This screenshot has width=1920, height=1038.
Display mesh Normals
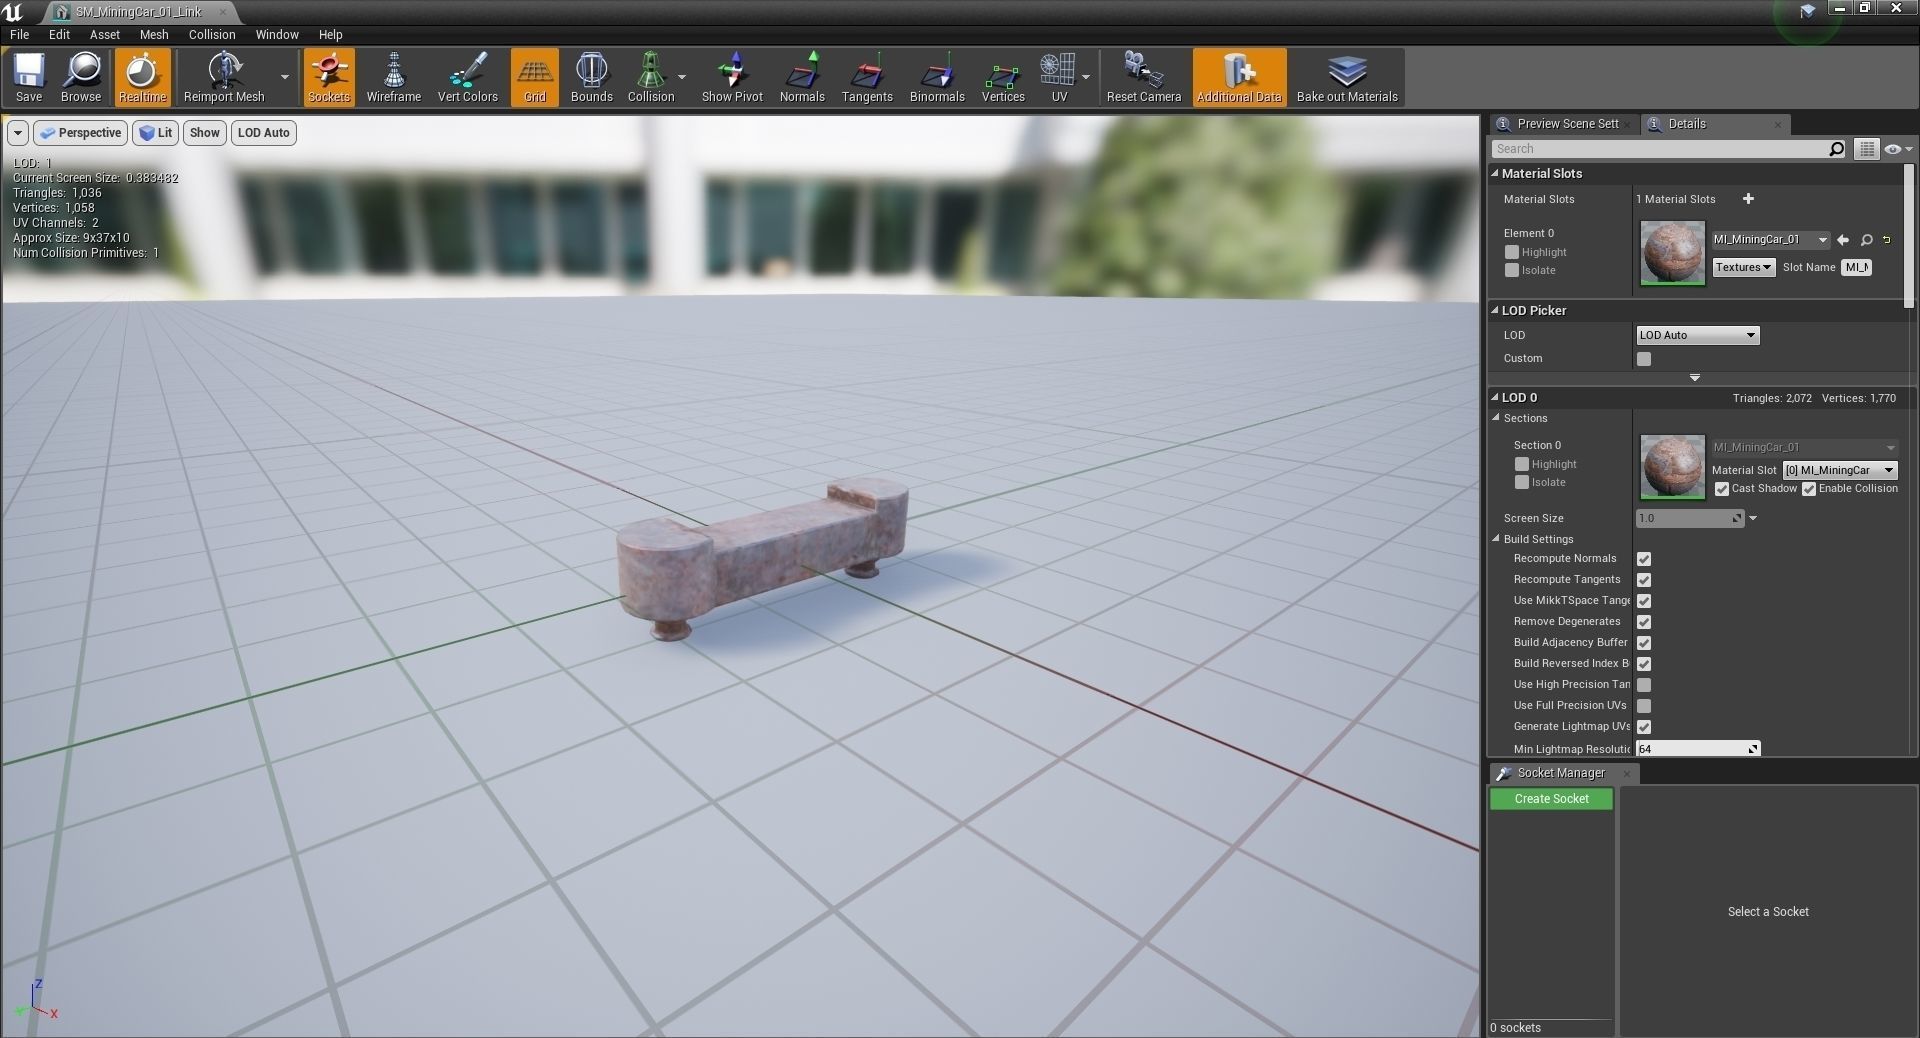[802, 77]
